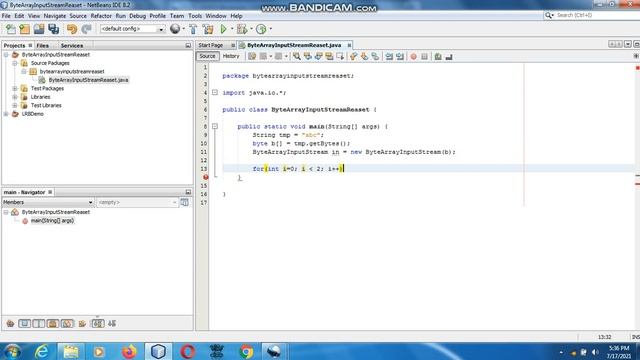Switch to the Start Page tab
This screenshot has width=640, height=360.
click(211, 45)
